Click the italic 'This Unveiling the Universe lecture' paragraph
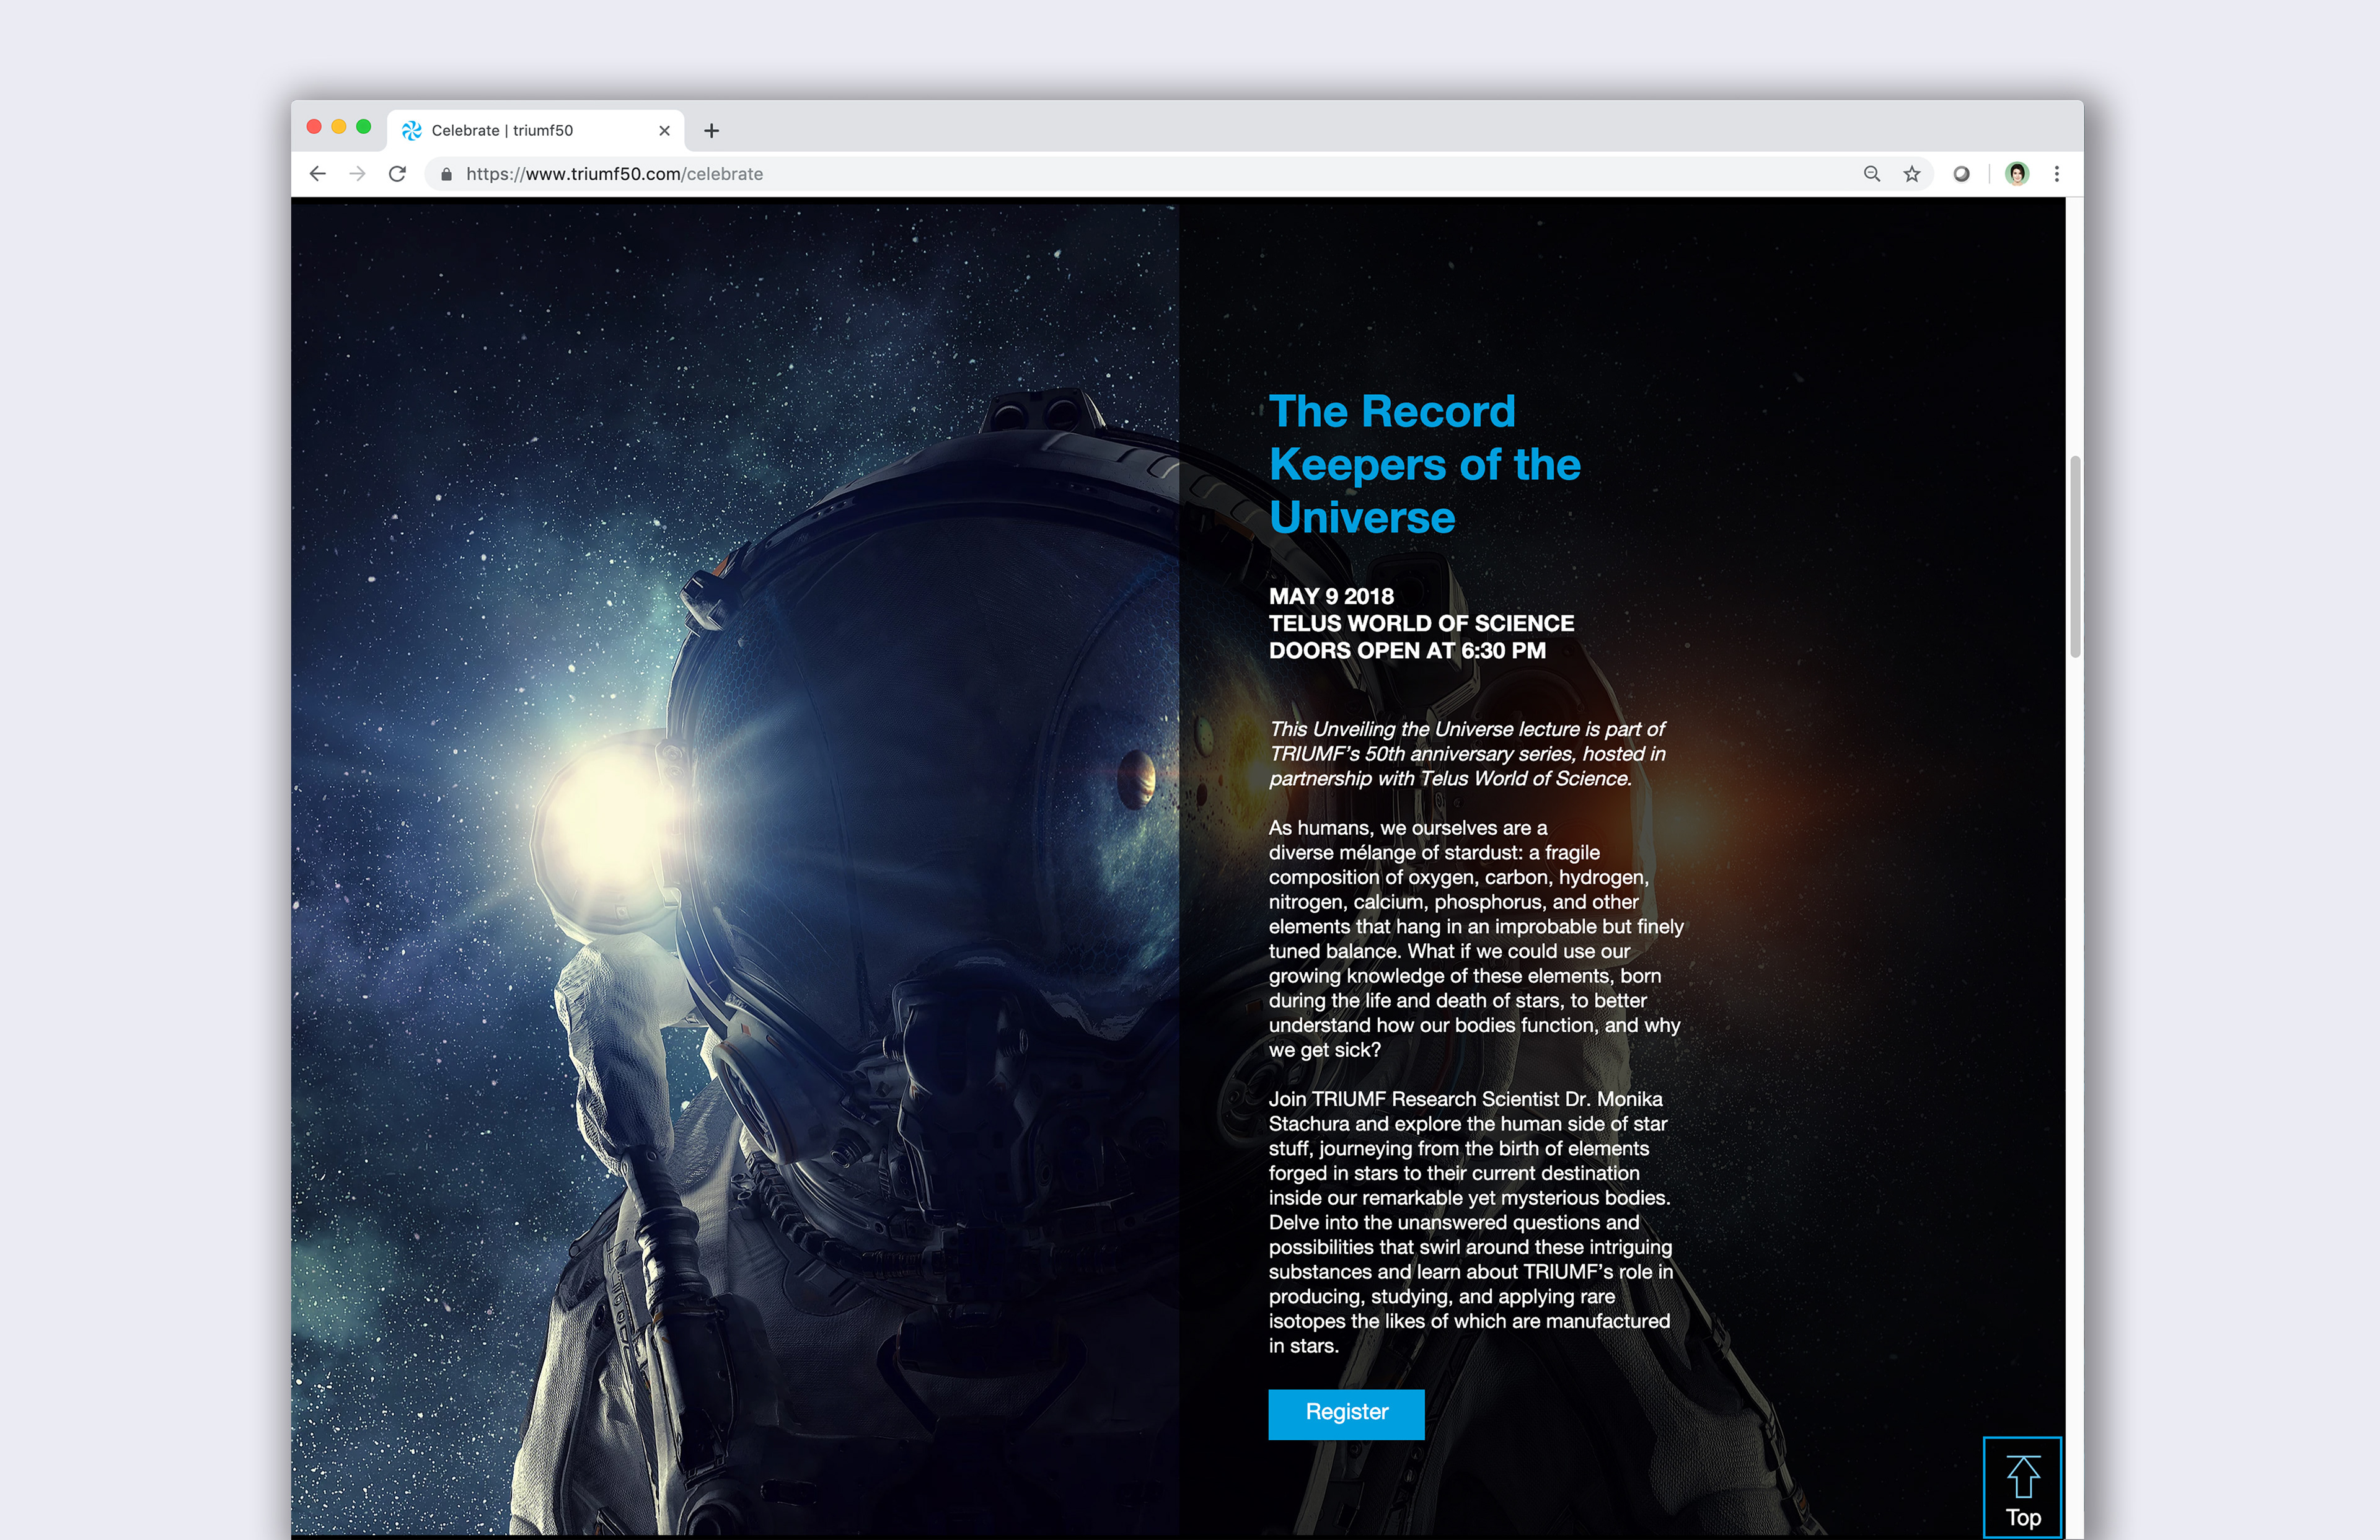Screen dimensions: 2380x1540 (1467, 754)
